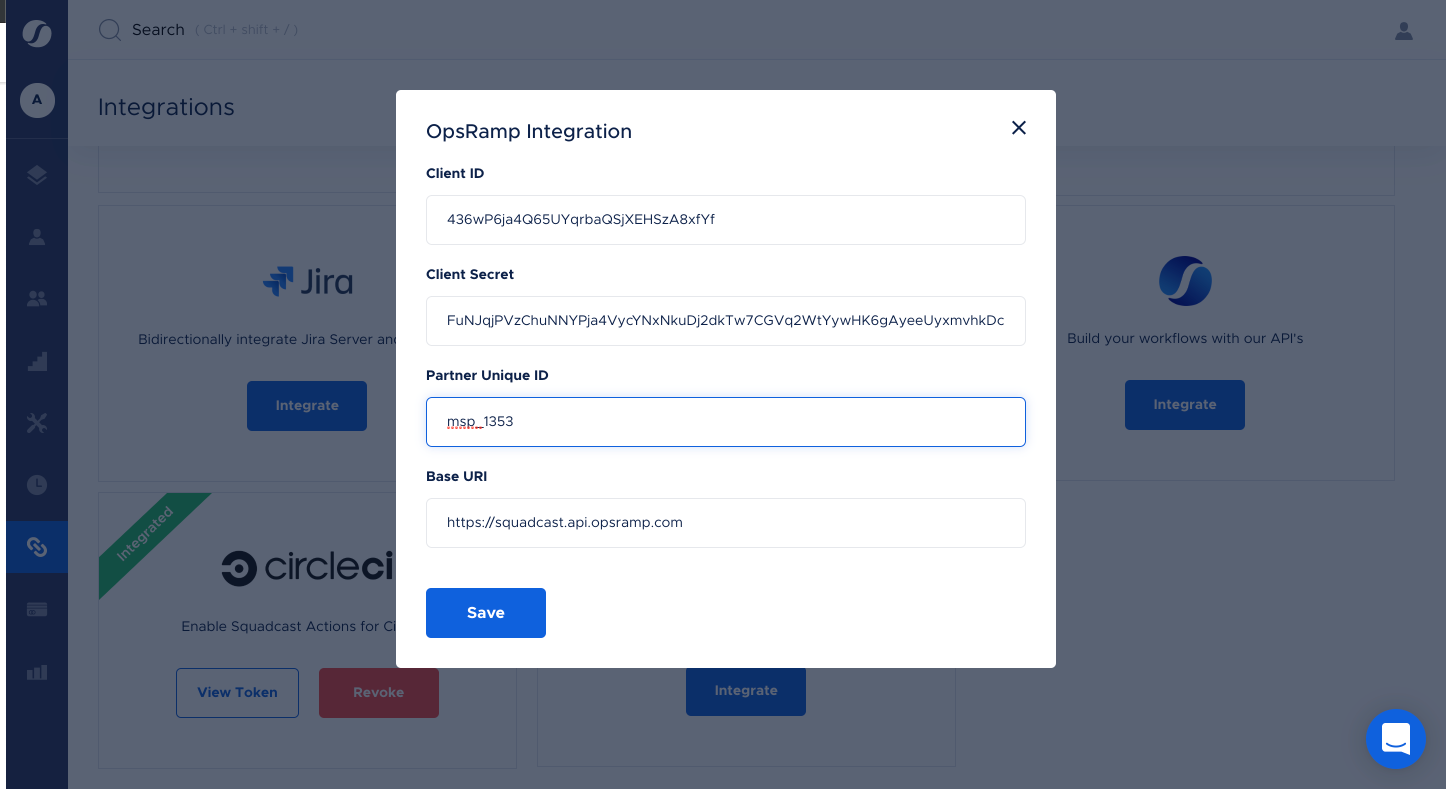Click the magnifier search icon in the top bar

coord(109,30)
